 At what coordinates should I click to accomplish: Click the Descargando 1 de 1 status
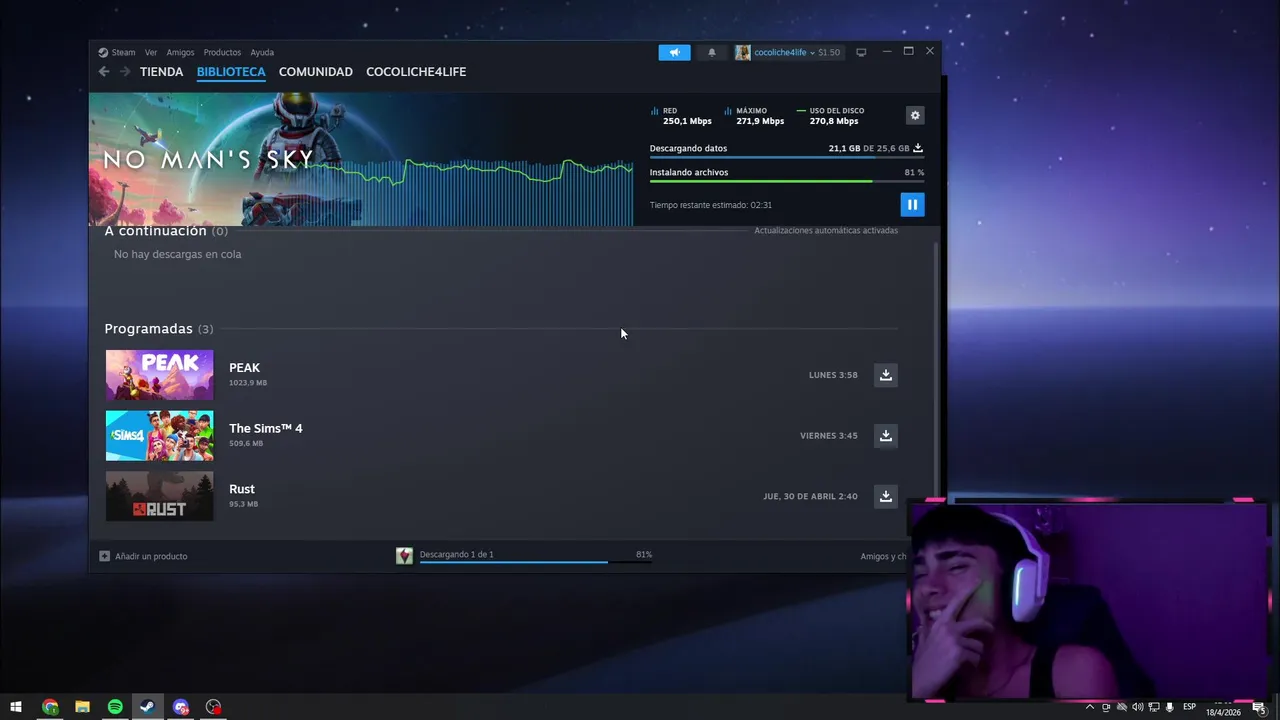456,554
